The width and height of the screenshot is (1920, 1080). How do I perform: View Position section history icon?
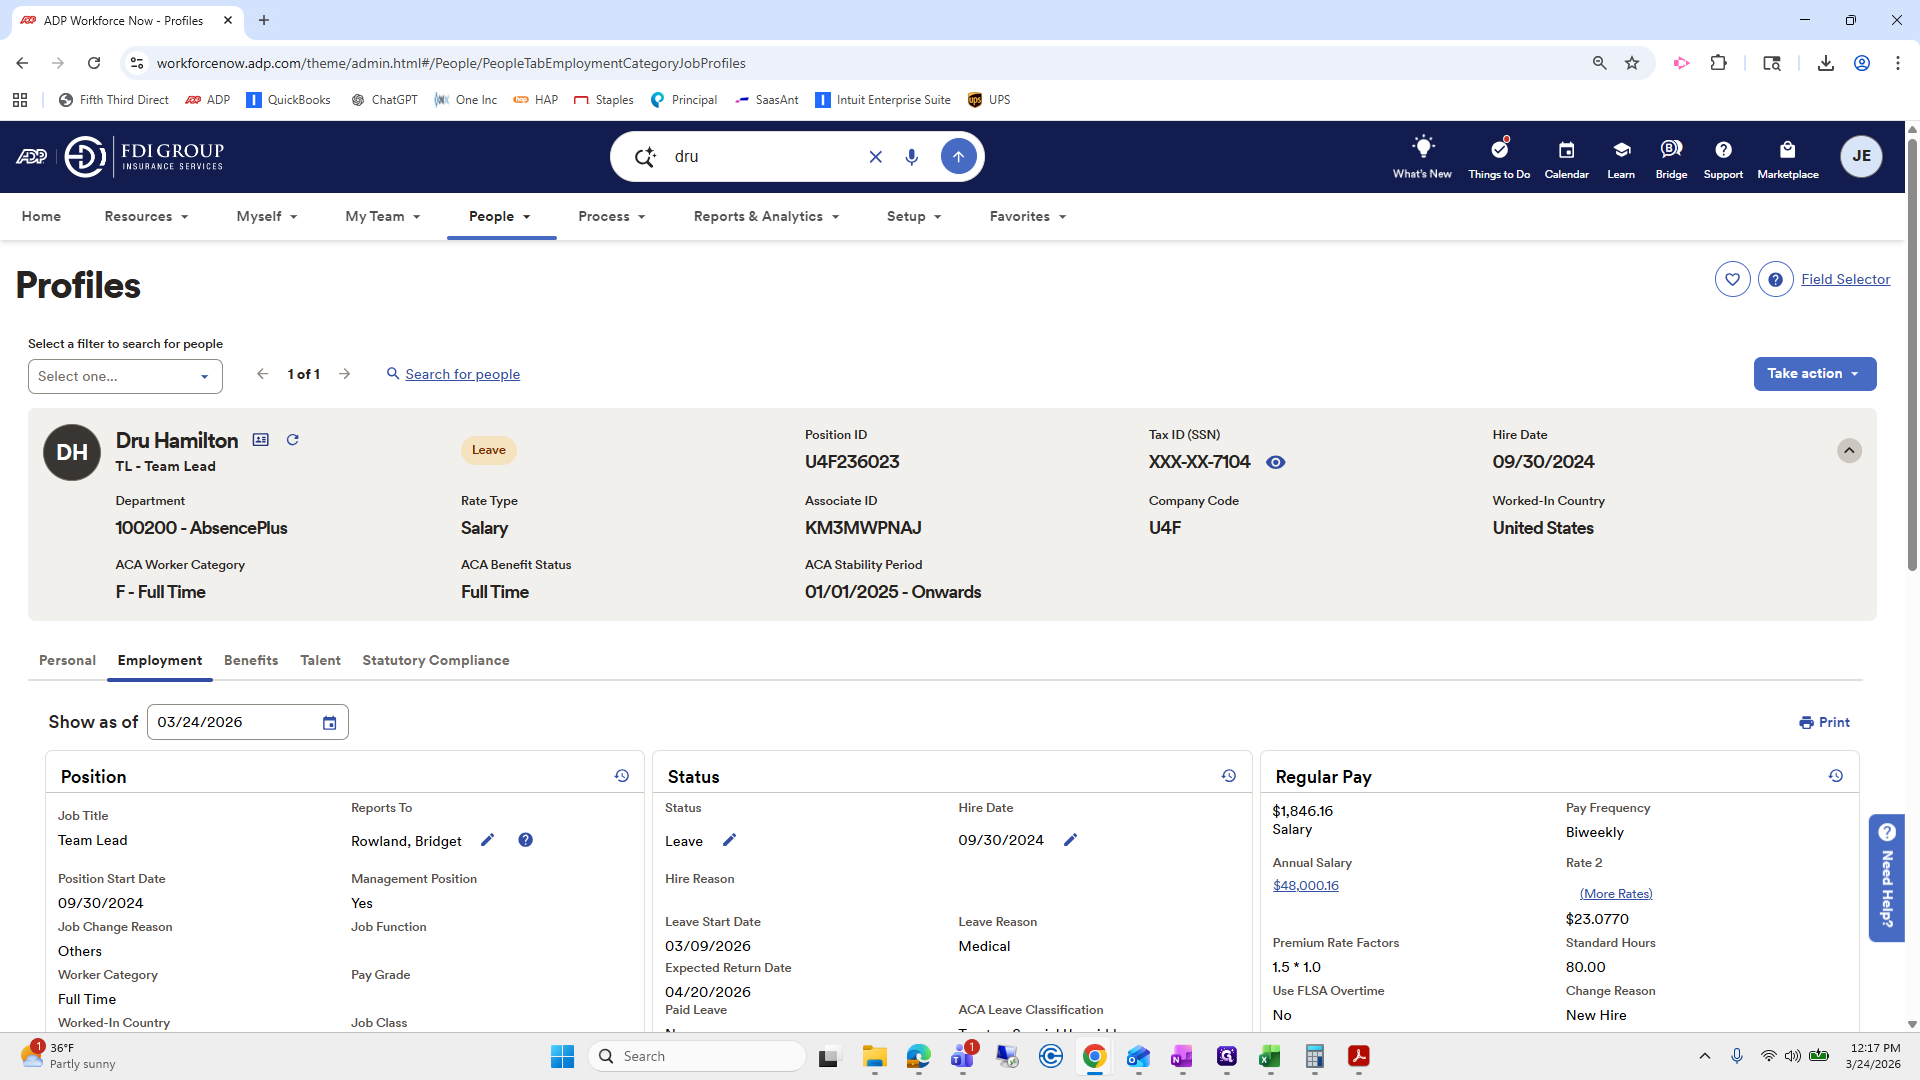click(621, 776)
